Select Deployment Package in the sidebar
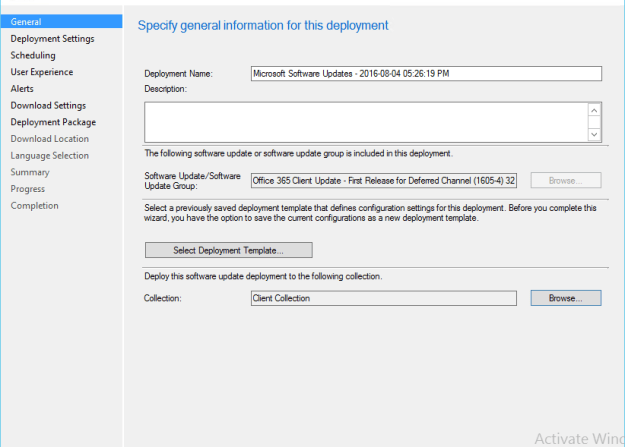Image resolution: width=625 pixels, height=447 pixels. [x=53, y=122]
